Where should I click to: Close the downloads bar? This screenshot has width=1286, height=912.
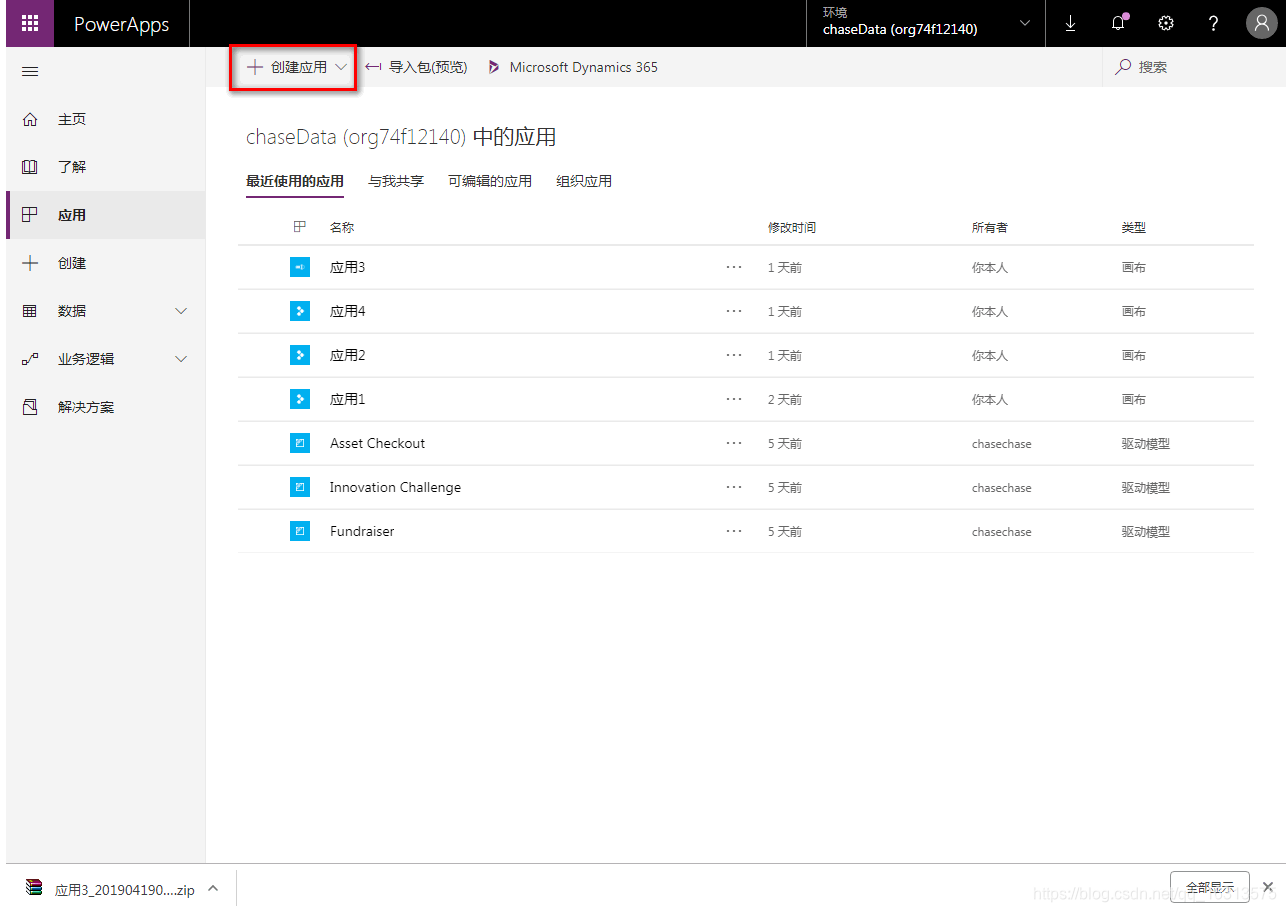pyautogui.click(x=1268, y=887)
